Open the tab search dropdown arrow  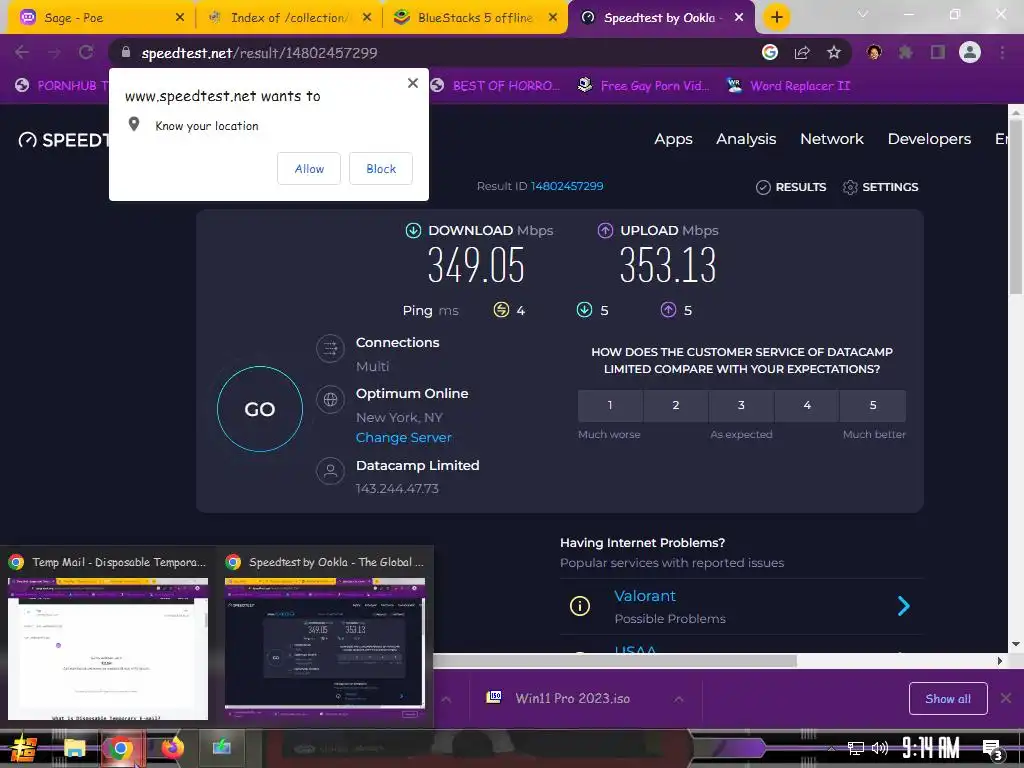tap(863, 14)
